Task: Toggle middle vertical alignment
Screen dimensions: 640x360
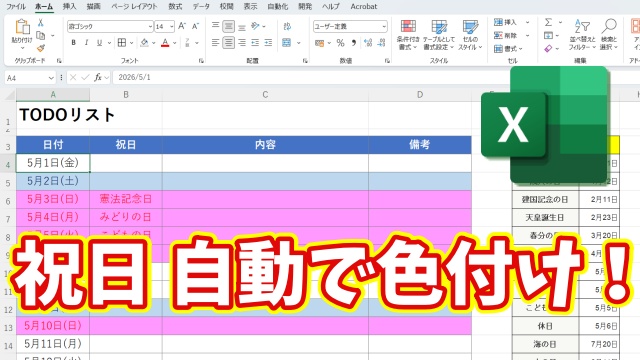Action: click(229, 27)
